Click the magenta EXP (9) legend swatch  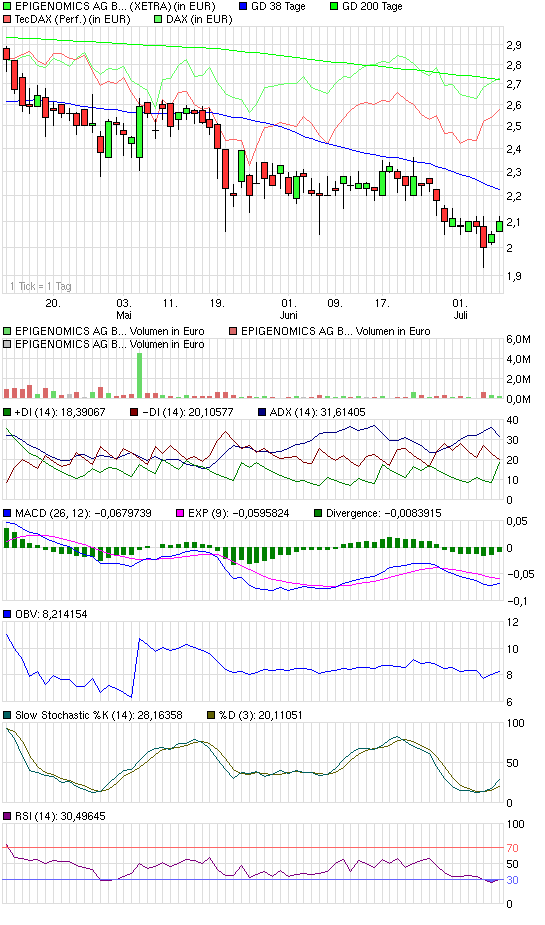pyautogui.click(x=180, y=513)
